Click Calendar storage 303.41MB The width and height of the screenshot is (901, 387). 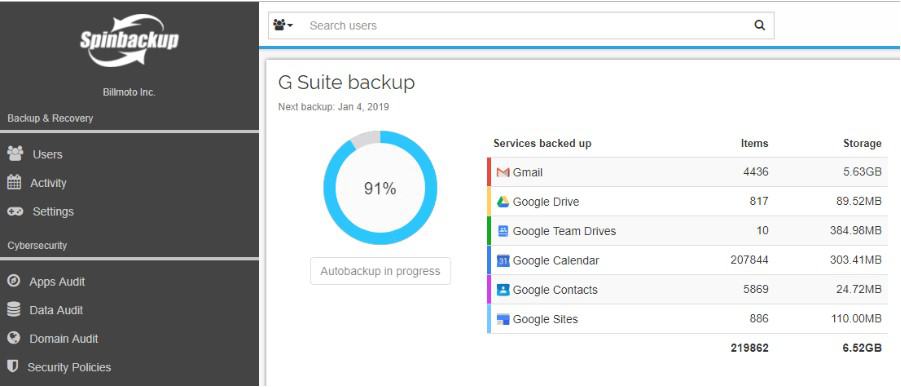coord(856,260)
